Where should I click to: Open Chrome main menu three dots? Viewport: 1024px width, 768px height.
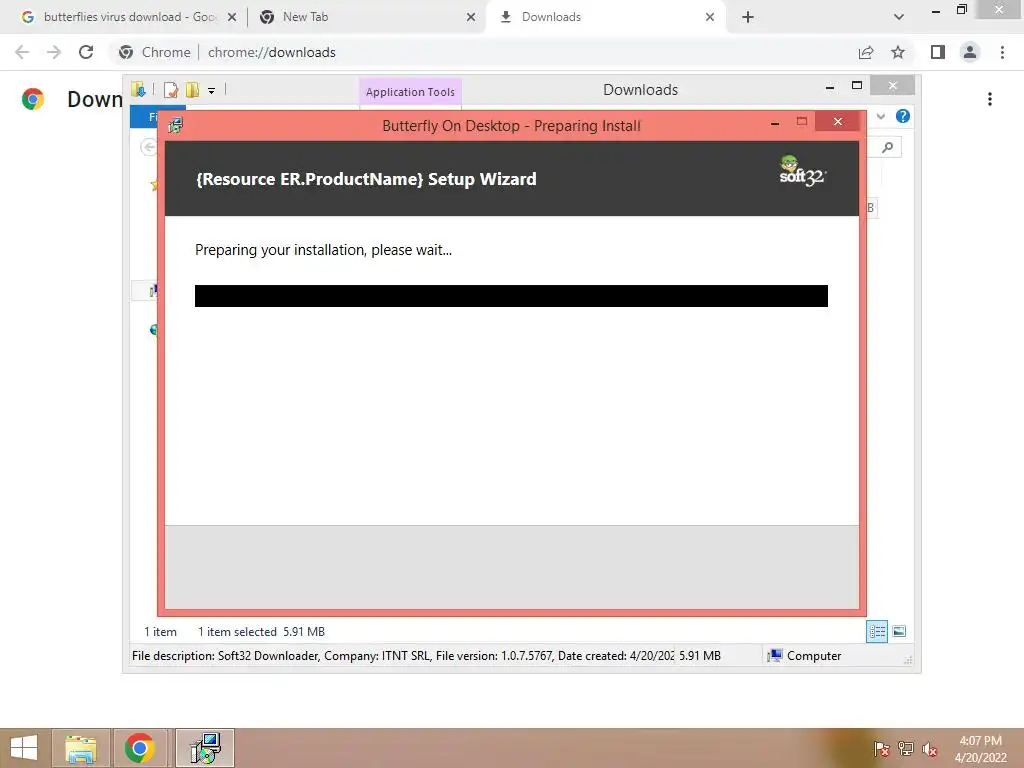[x=1002, y=52]
